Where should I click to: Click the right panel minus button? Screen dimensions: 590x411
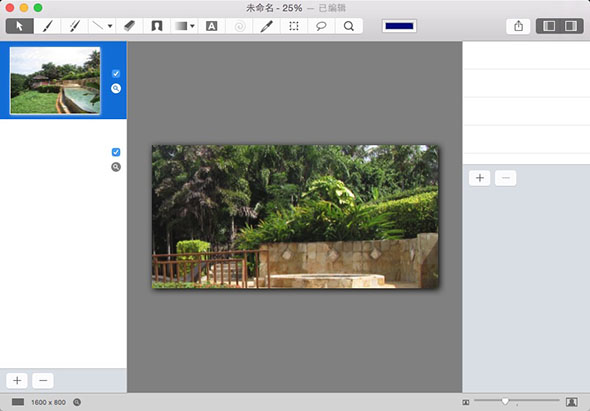point(506,178)
